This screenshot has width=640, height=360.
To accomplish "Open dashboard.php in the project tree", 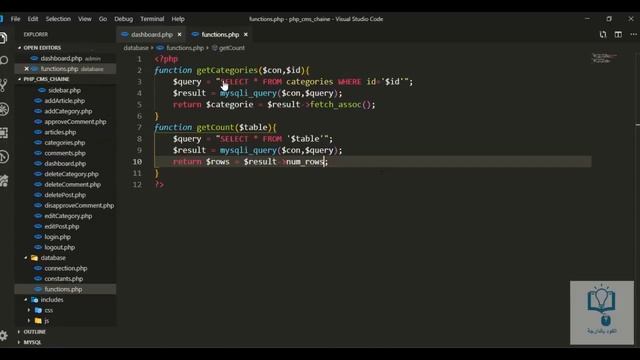I will click(x=65, y=164).
